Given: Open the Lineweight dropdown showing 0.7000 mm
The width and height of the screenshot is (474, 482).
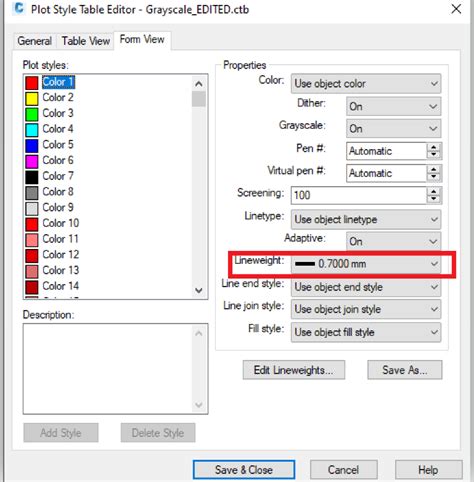Looking at the screenshot, I should (x=366, y=264).
